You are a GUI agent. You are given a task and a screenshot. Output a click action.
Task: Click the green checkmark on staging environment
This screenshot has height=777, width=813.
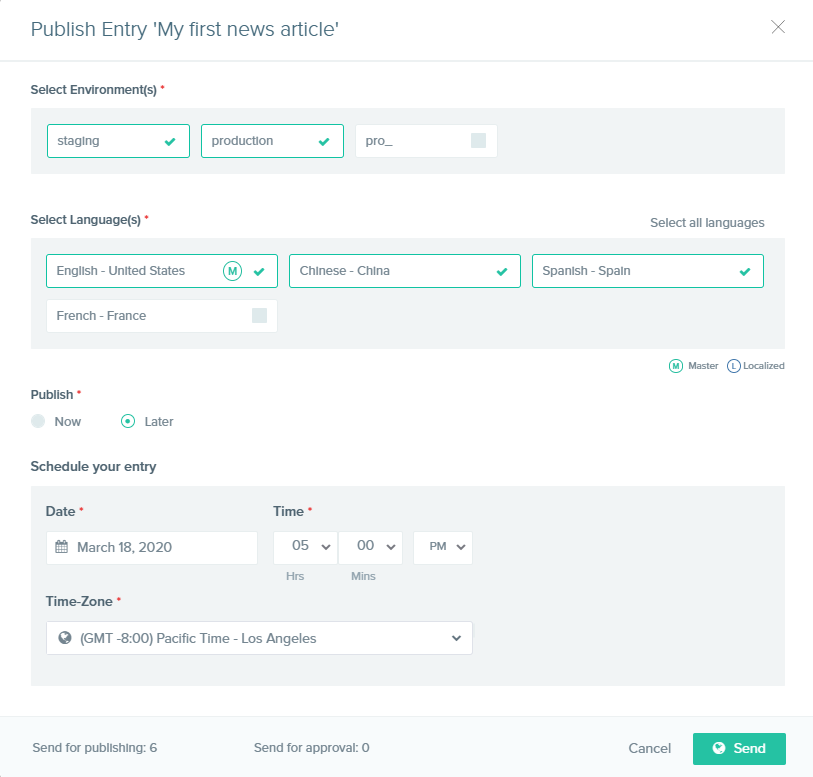pos(170,140)
